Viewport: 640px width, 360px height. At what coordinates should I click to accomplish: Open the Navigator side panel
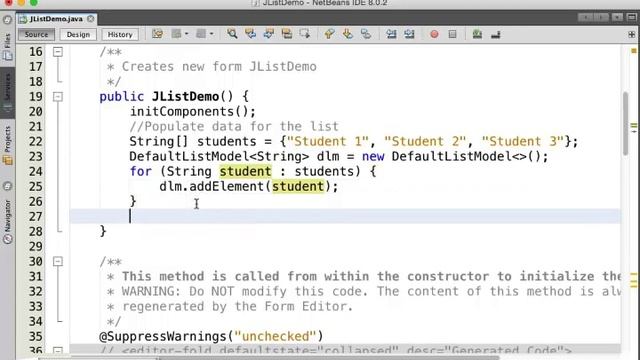pyautogui.click(x=7, y=222)
